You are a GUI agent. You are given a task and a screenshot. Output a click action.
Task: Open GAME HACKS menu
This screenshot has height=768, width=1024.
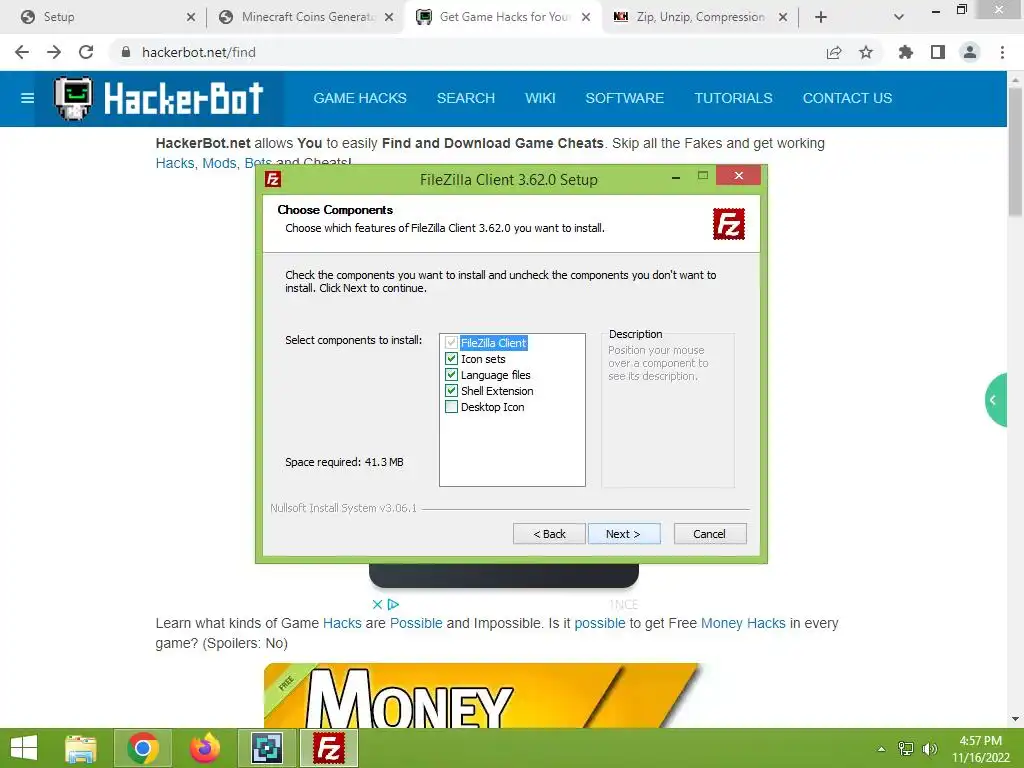360,99
